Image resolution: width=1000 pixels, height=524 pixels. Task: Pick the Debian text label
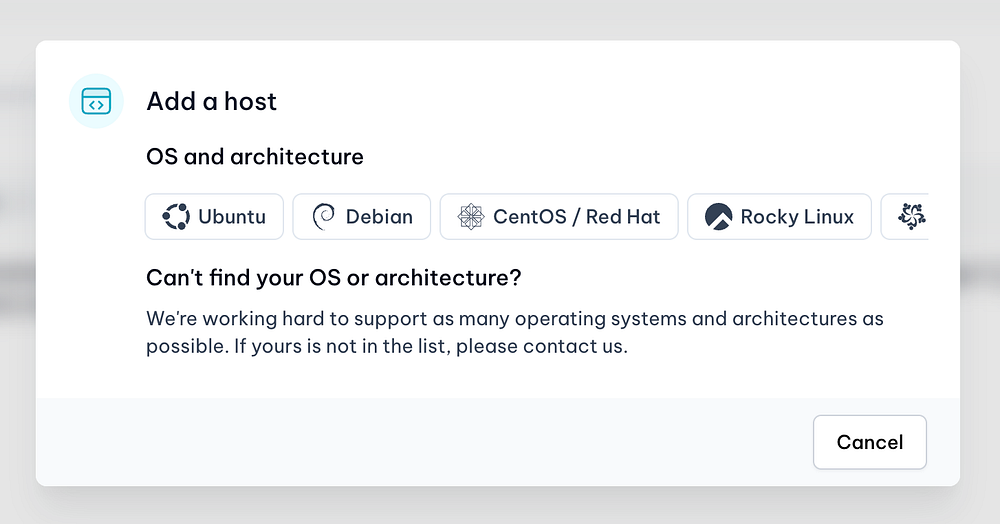click(x=379, y=217)
